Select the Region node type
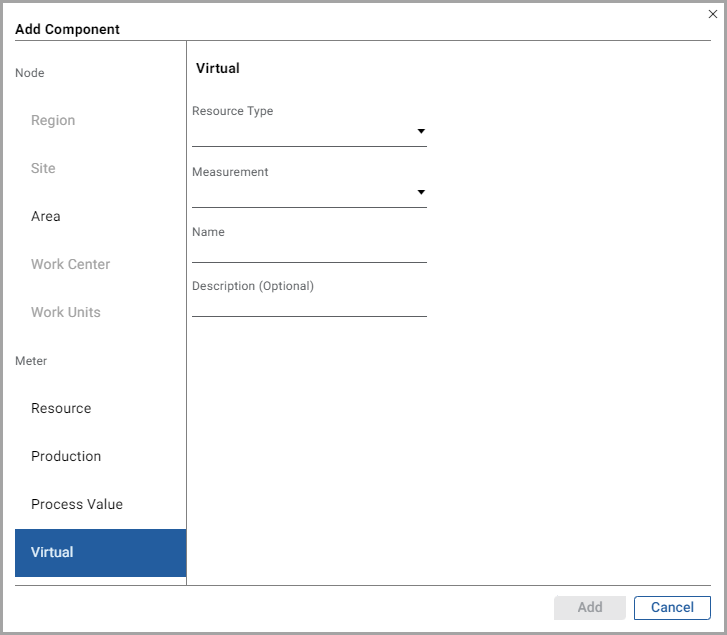Image resolution: width=727 pixels, height=635 pixels. (x=53, y=120)
